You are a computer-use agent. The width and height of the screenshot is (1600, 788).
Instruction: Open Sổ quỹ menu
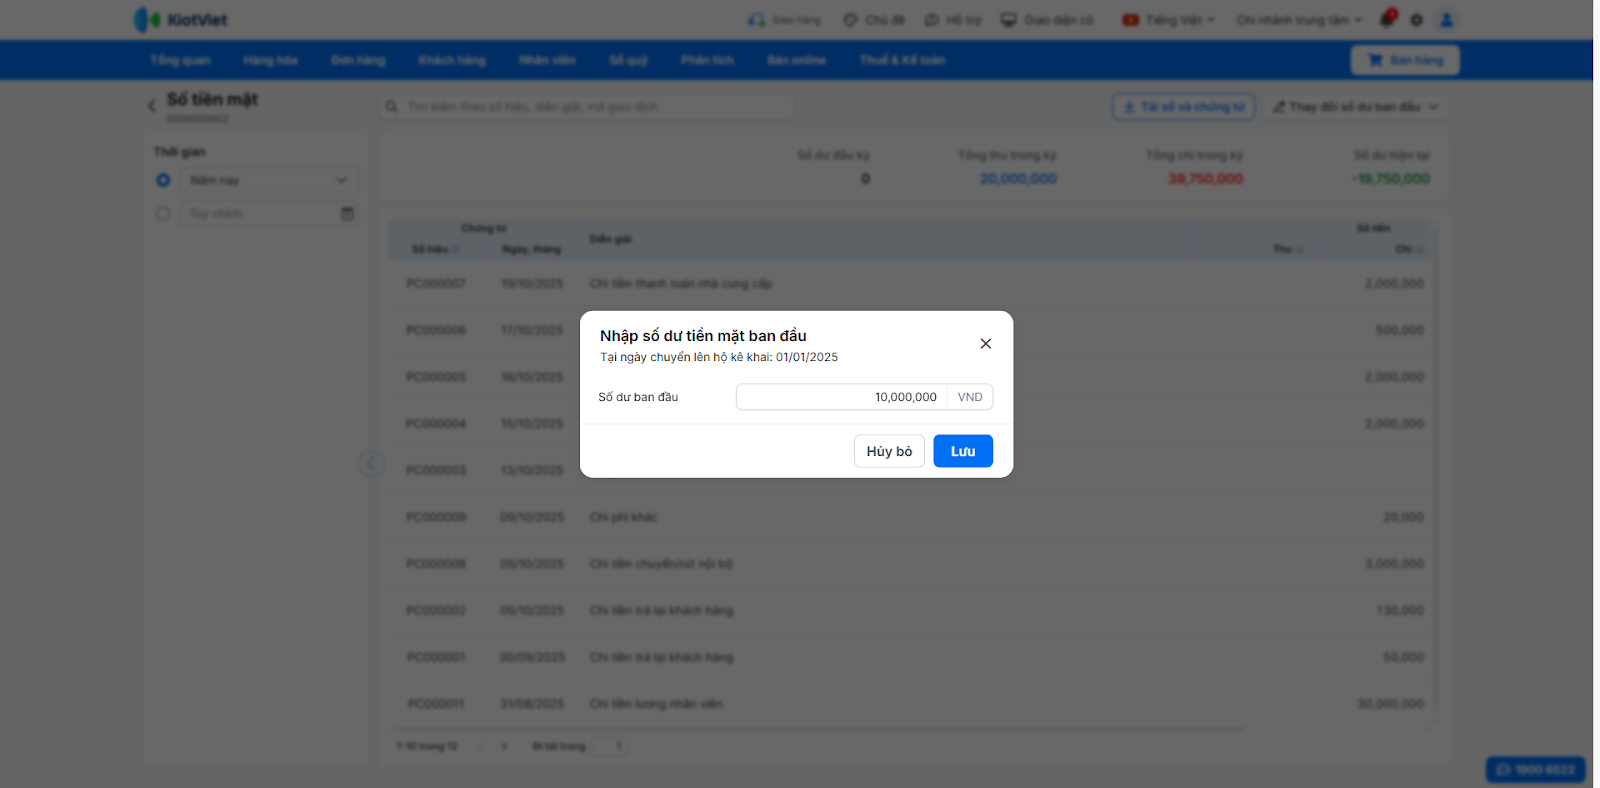click(629, 60)
